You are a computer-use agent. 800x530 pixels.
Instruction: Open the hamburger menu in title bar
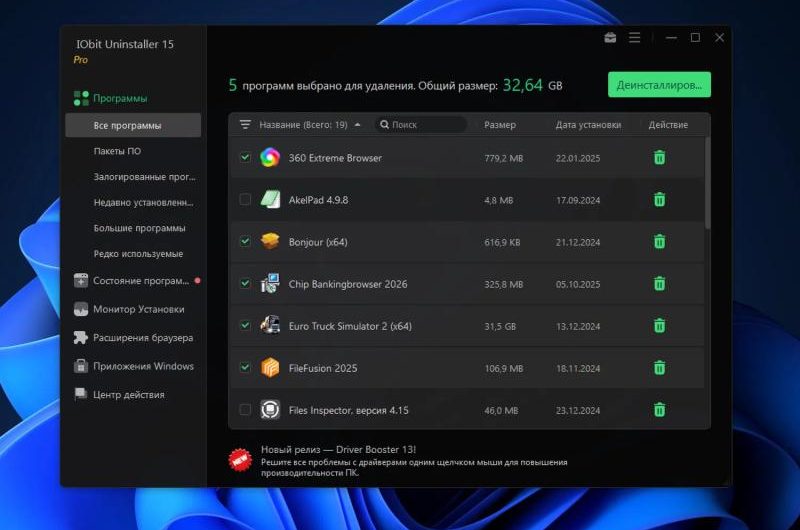[x=634, y=38]
